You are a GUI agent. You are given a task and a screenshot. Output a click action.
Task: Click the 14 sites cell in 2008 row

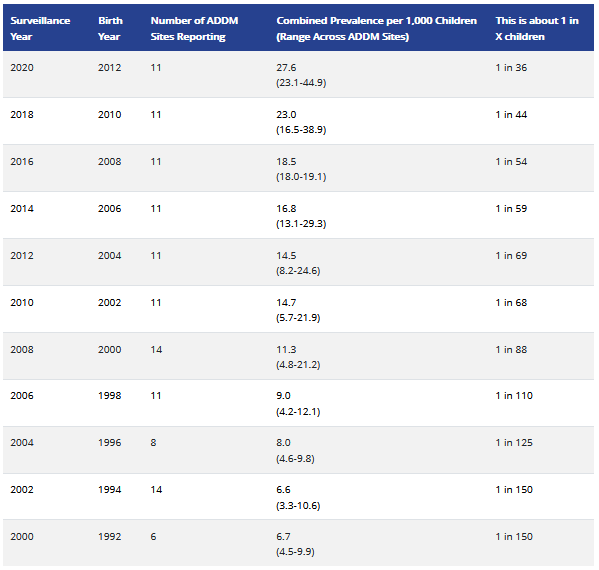click(x=156, y=350)
